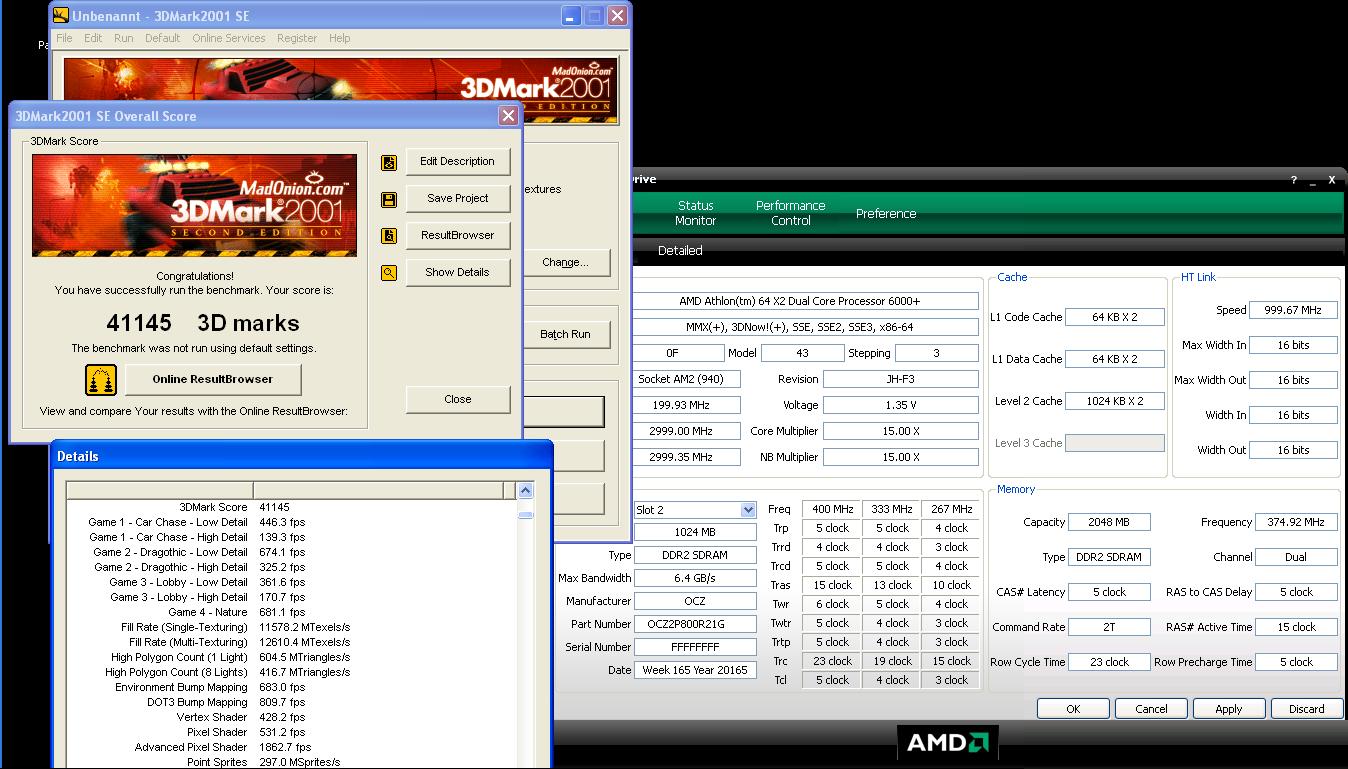
Task: Select the Detailed sub-tab
Action: pos(680,251)
